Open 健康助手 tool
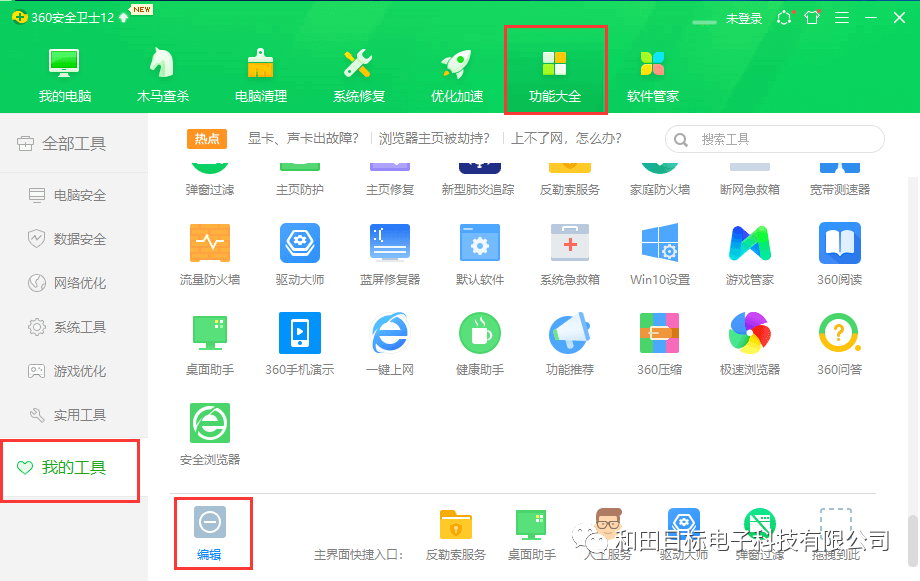 (480, 344)
